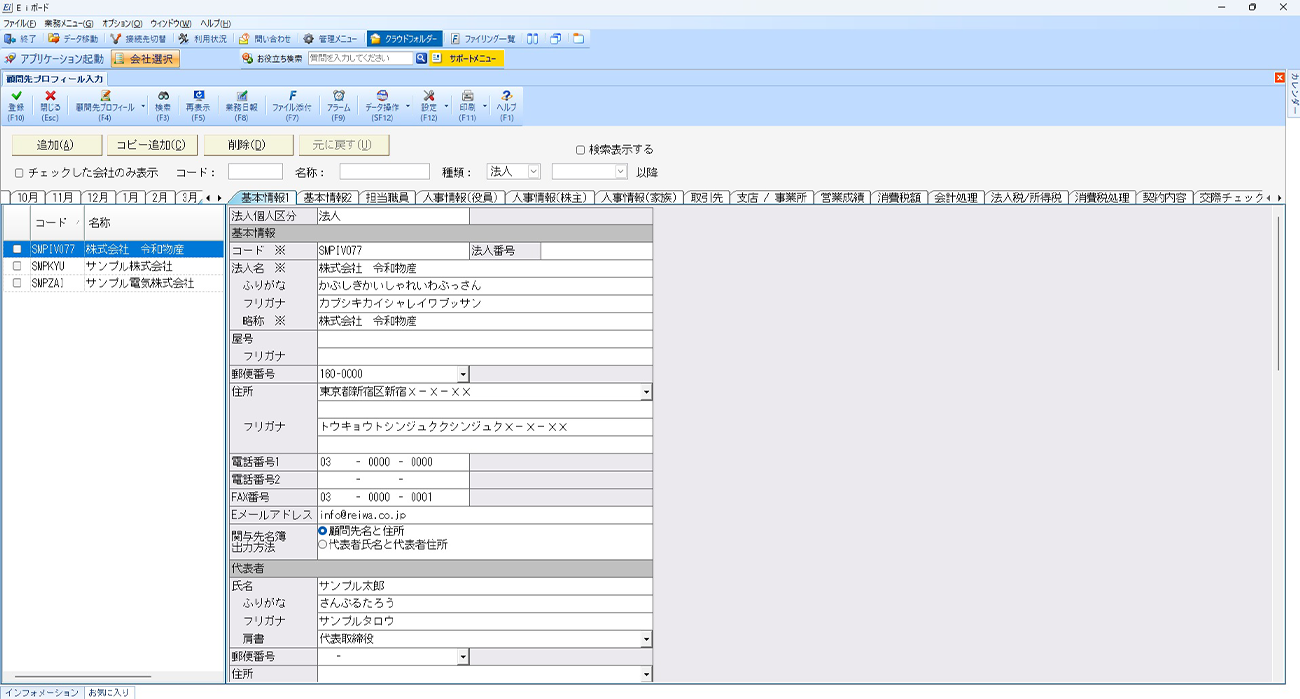The width and height of the screenshot is (1300, 699).
Task: Expand the 郵便番号 180-0000 dropdown arrow
Action: [x=463, y=375]
